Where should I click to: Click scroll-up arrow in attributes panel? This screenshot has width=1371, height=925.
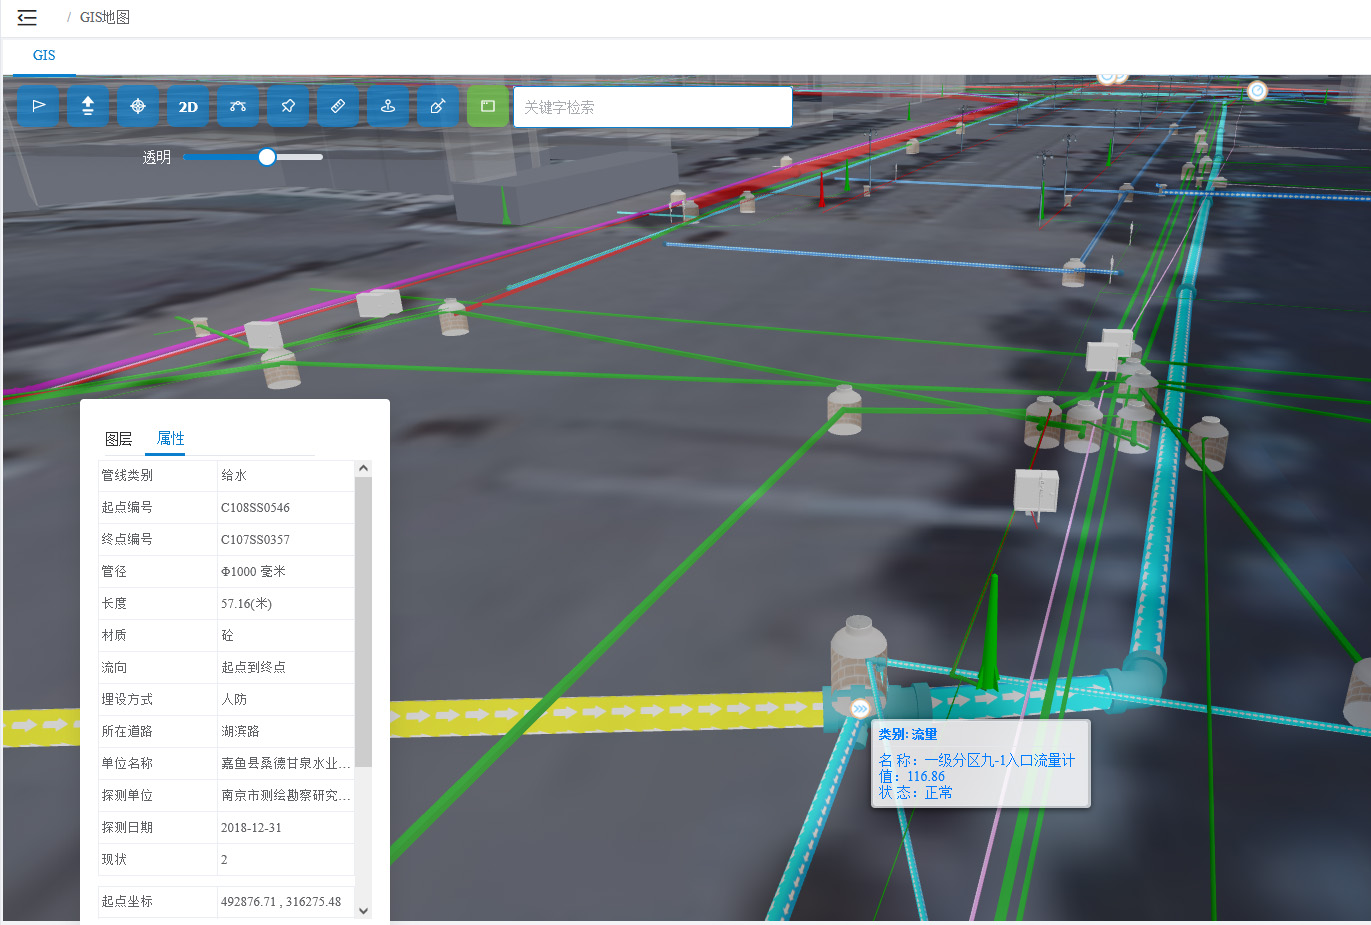(363, 468)
